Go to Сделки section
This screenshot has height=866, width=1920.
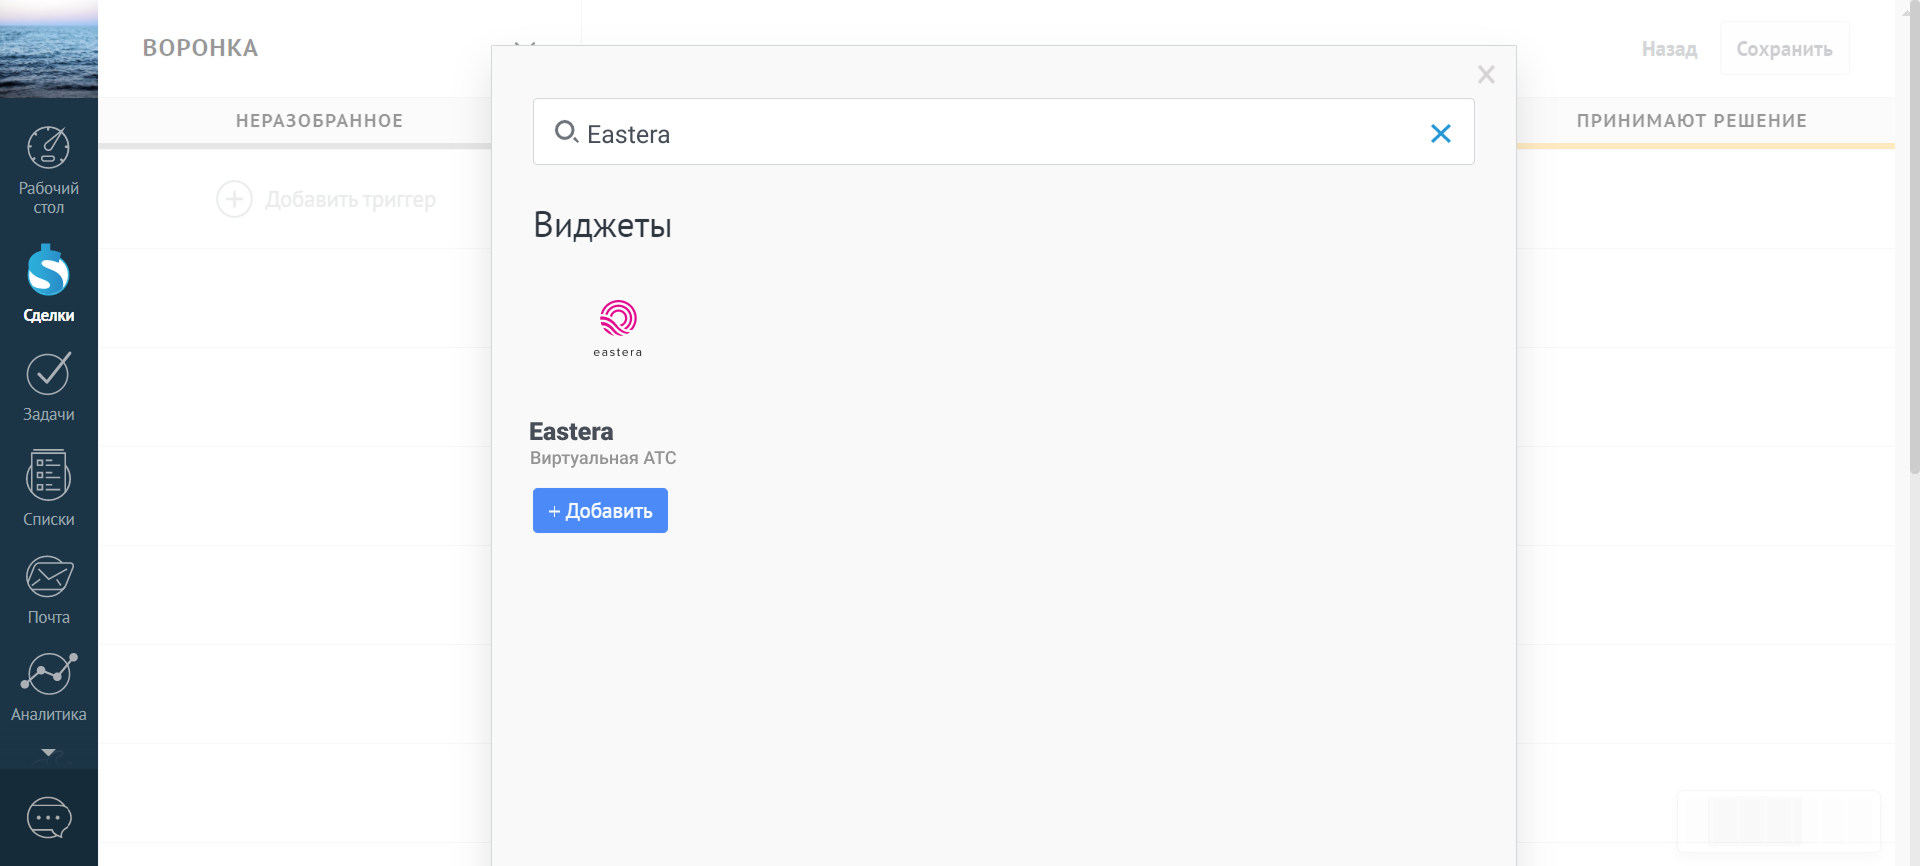point(48,284)
